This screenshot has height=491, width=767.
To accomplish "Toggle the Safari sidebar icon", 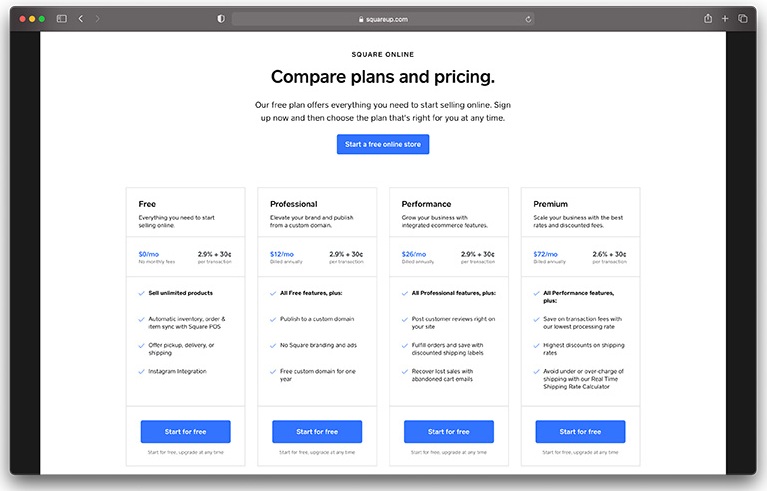I will (x=62, y=19).
